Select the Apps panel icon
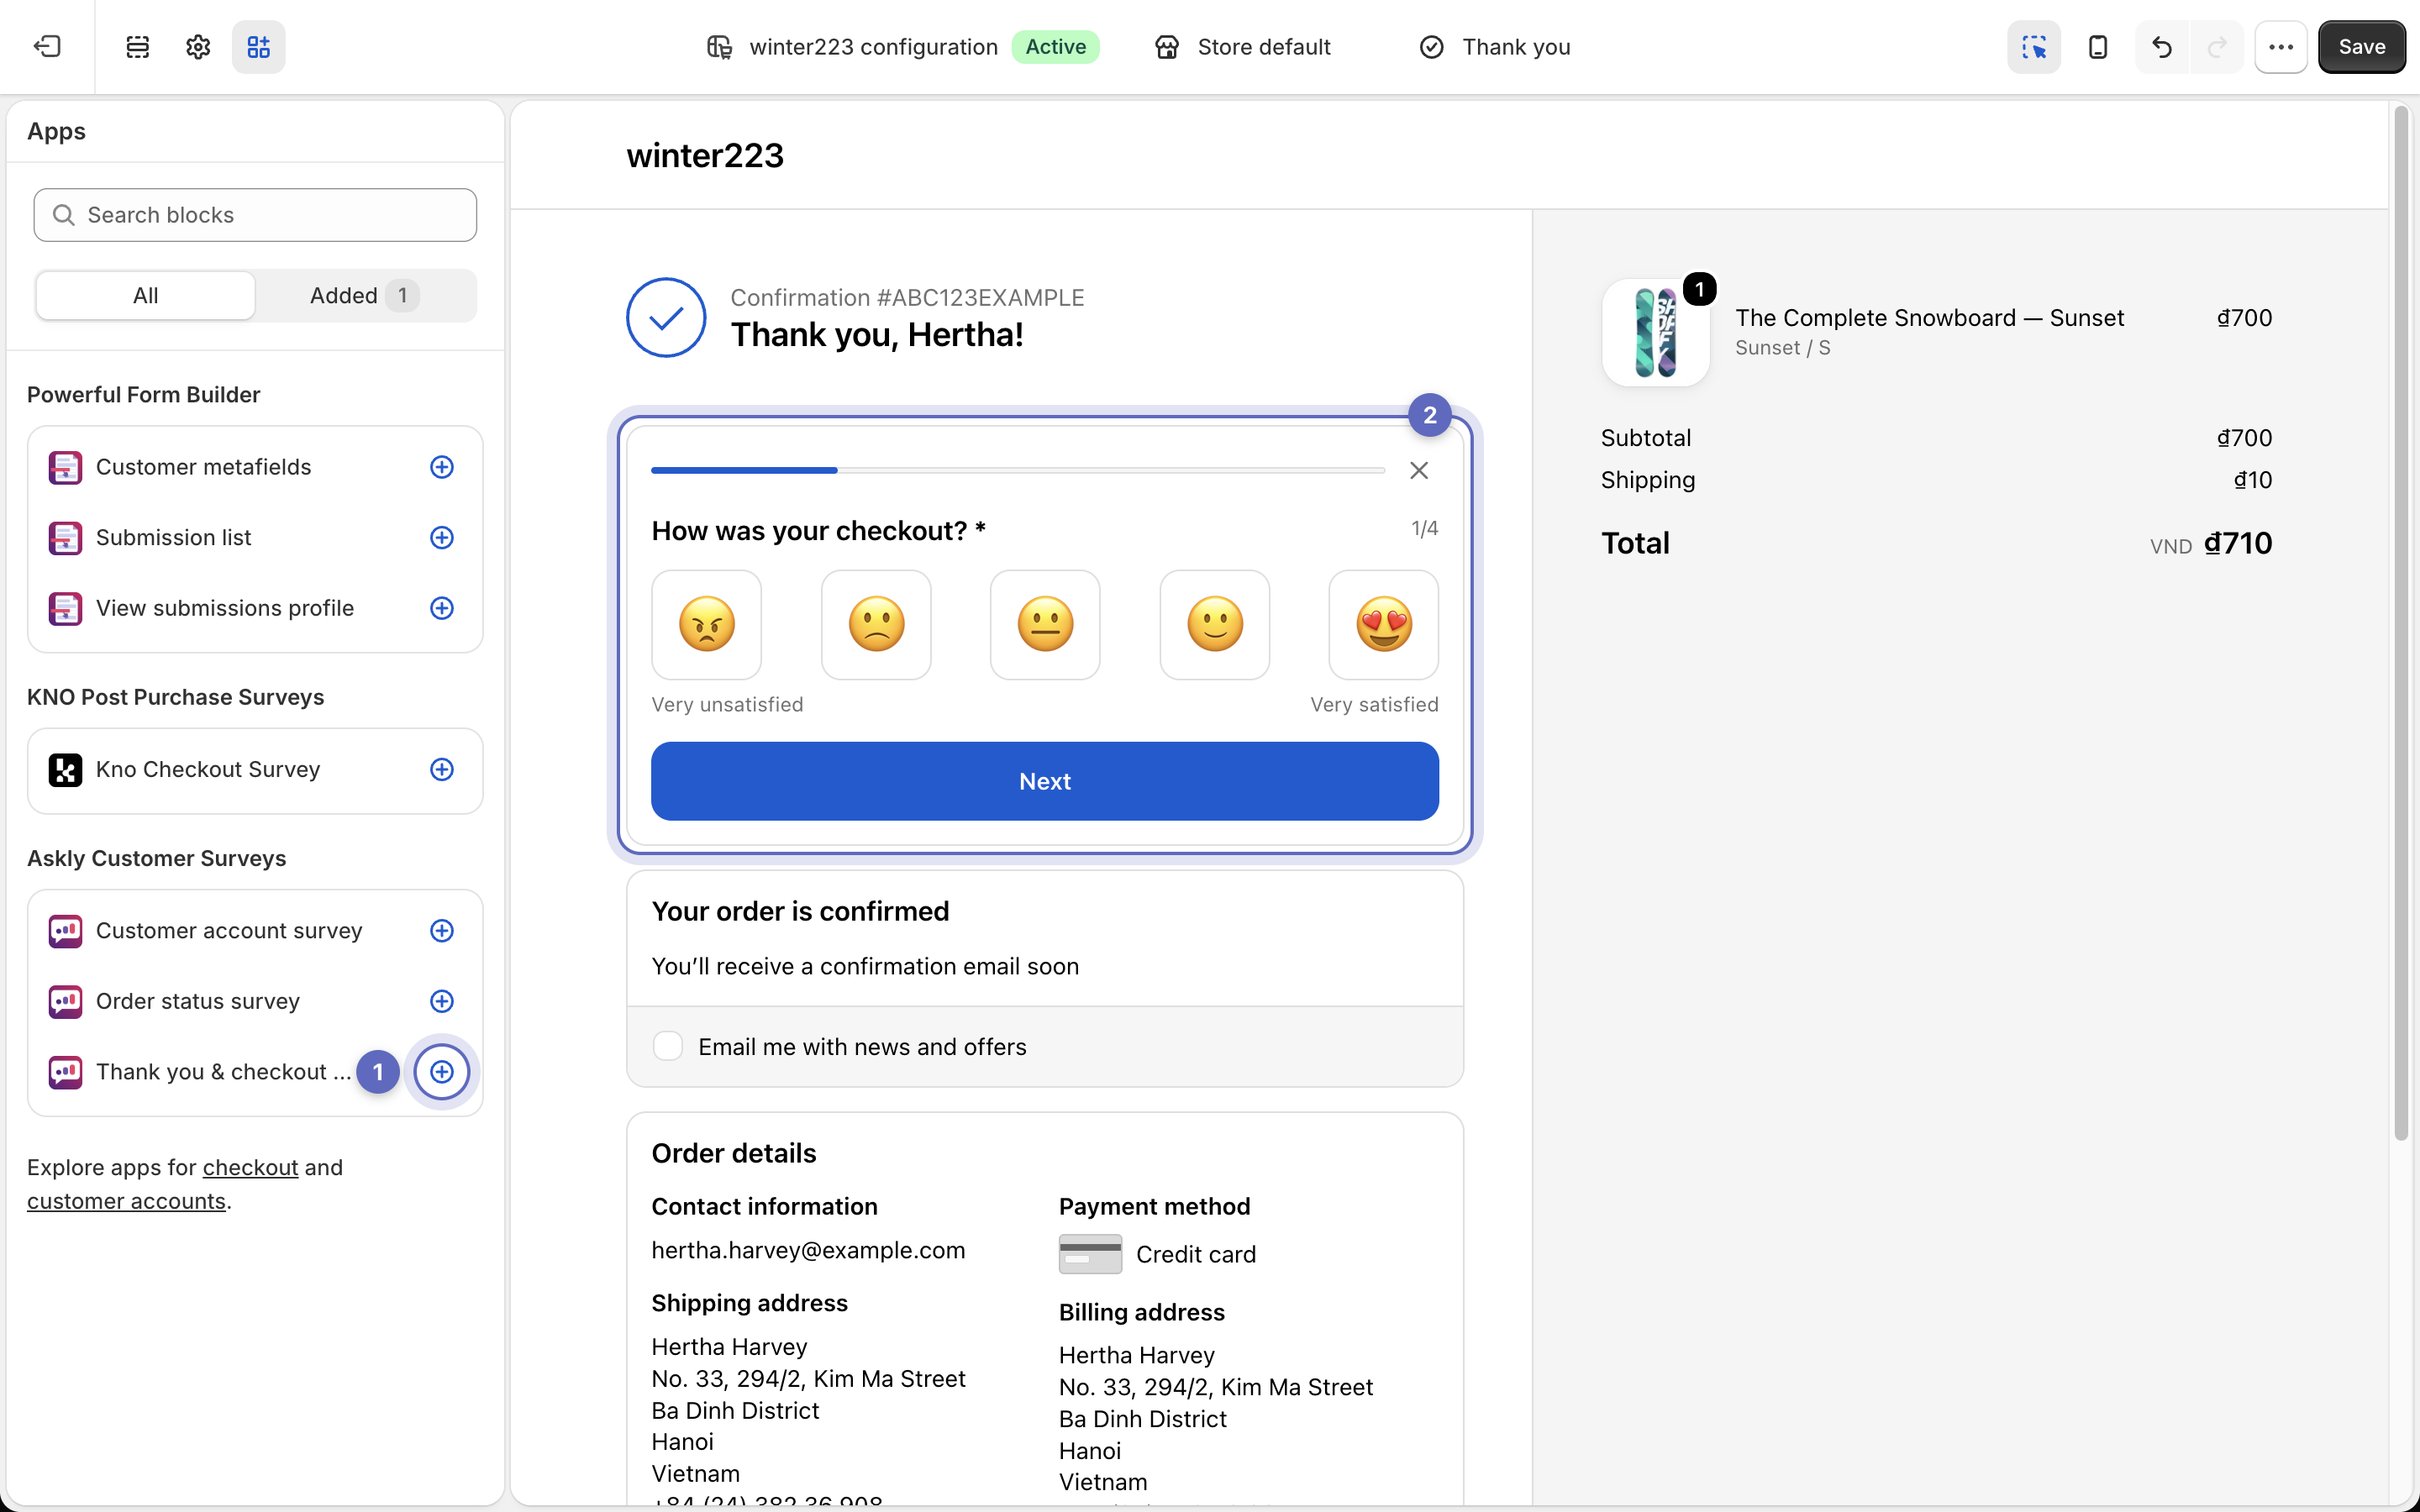Screen dimensions: 2420x1512 [x=259, y=47]
